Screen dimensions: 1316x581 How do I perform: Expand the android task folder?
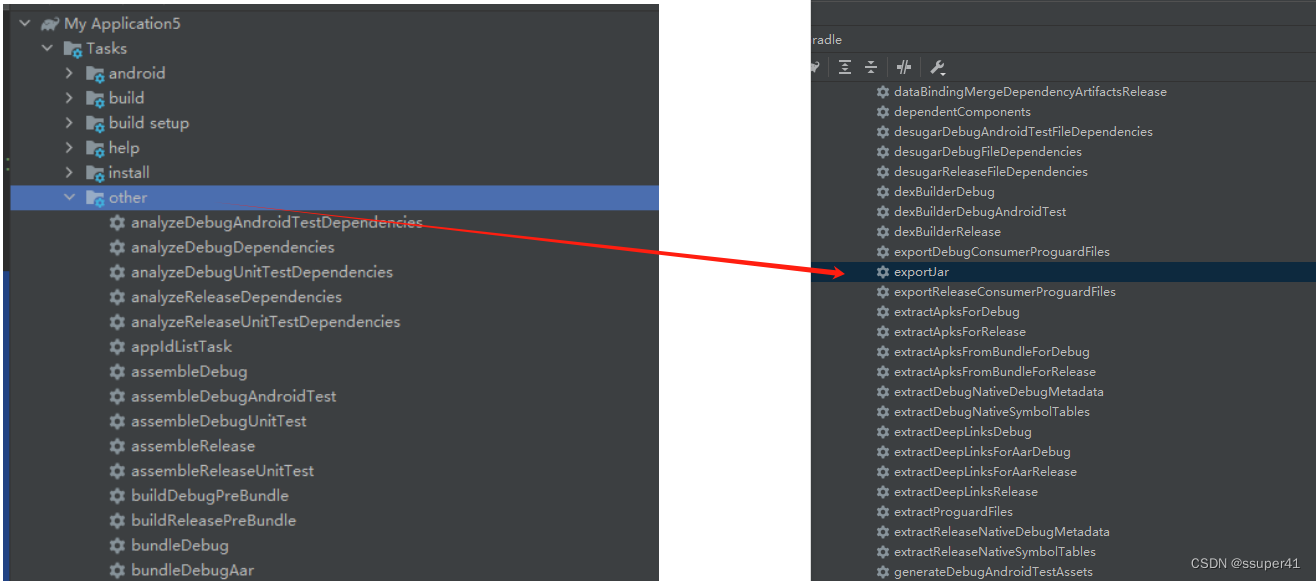pyautogui.click(x=69, y=73)
